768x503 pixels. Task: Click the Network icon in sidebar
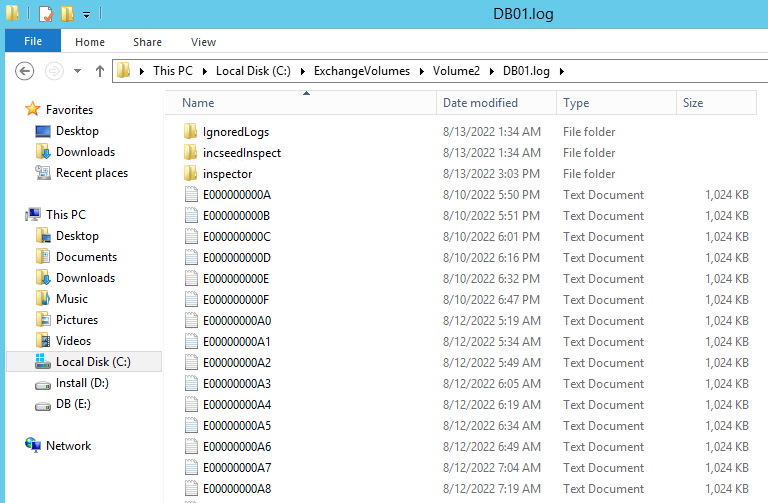33,445
